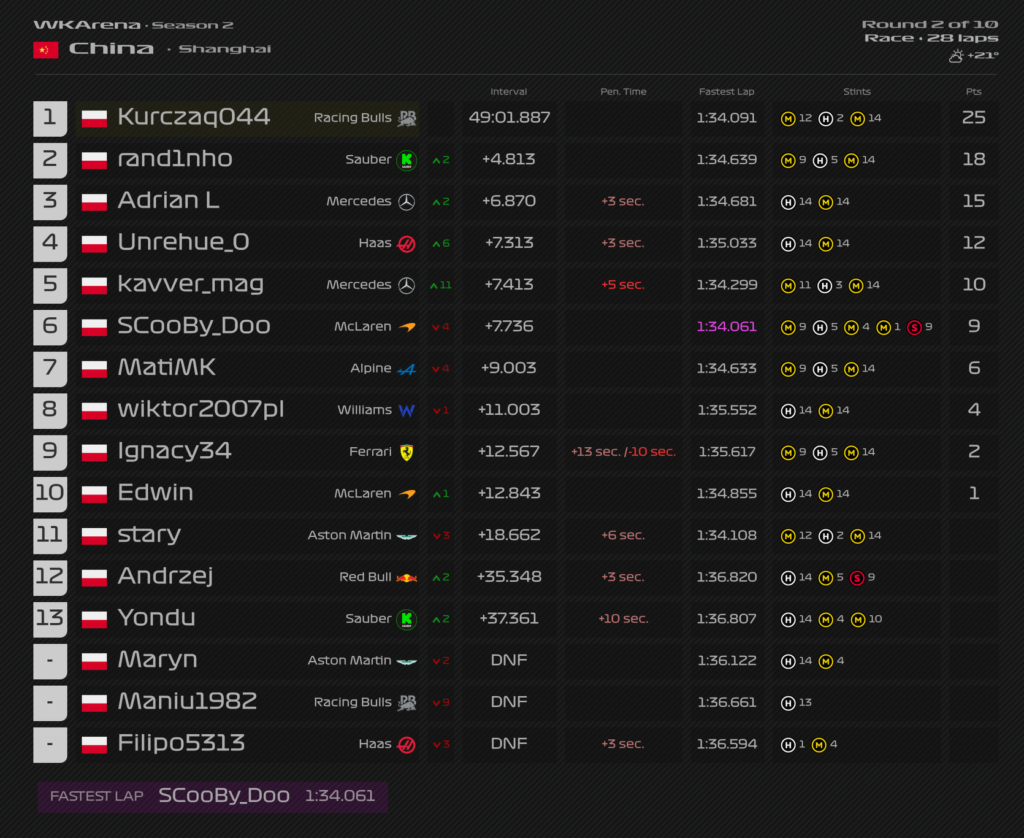Click red down arrow on Maniu1982 row
The image size is (1024, 838).
pyautogui.click(x=436, y=703)
